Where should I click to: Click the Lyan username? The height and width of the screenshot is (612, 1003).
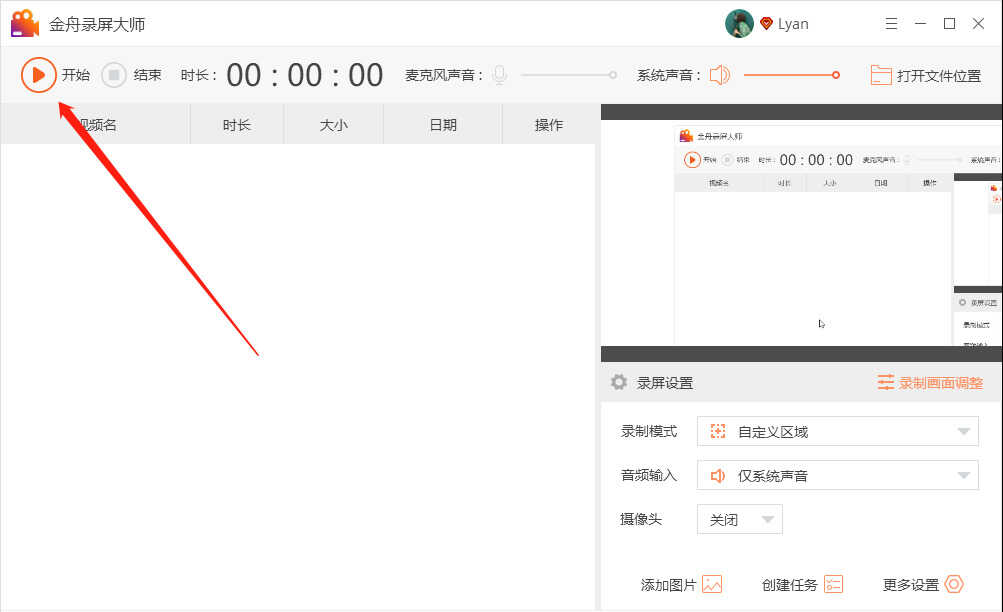tap(793, 24)
